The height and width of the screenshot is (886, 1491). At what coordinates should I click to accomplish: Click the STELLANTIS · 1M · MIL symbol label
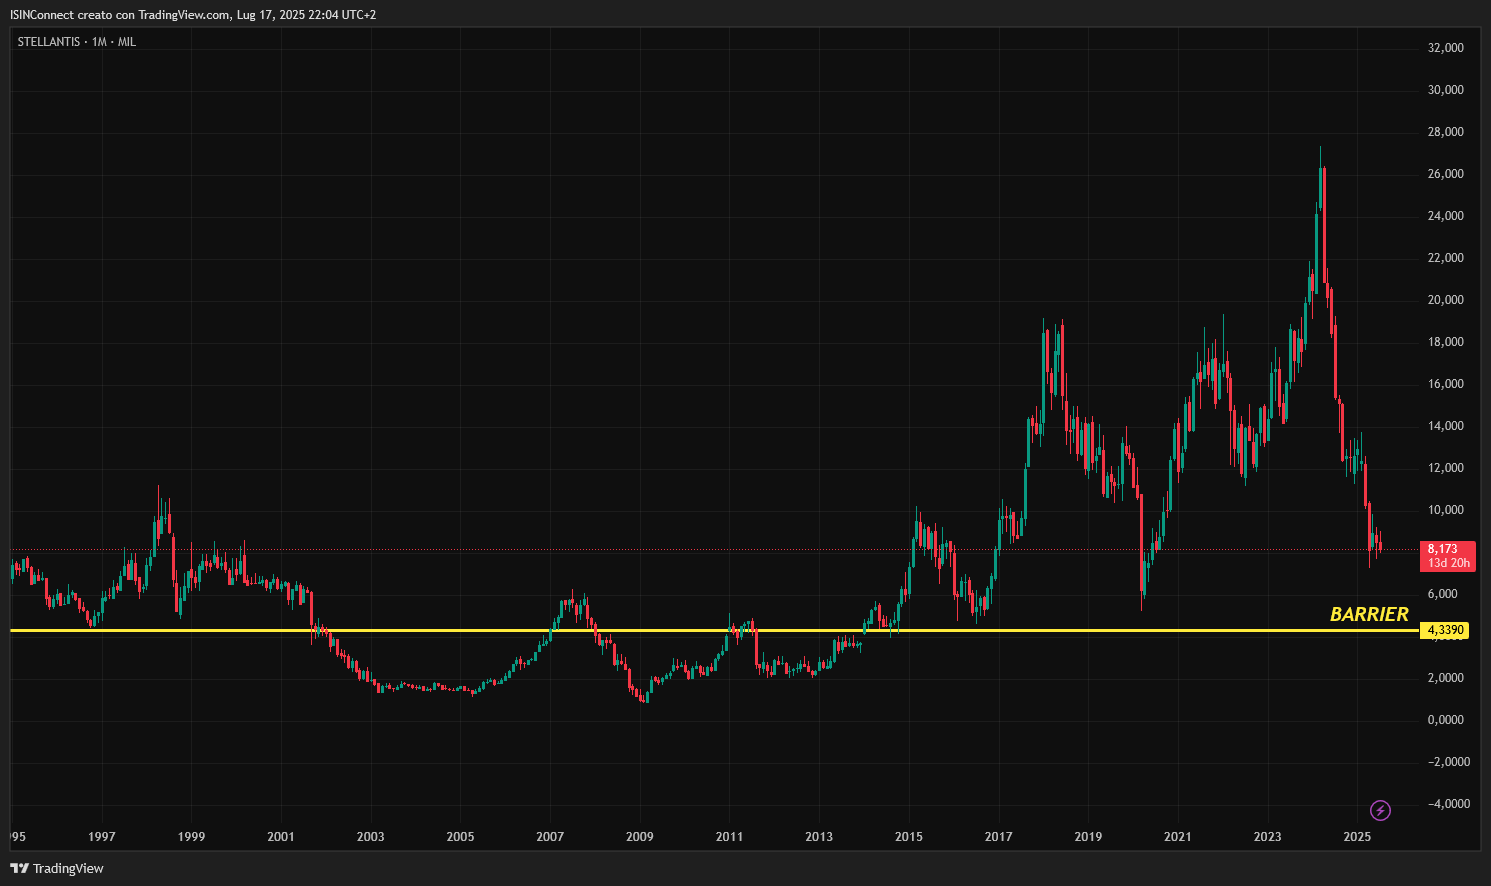pos(76,42)
